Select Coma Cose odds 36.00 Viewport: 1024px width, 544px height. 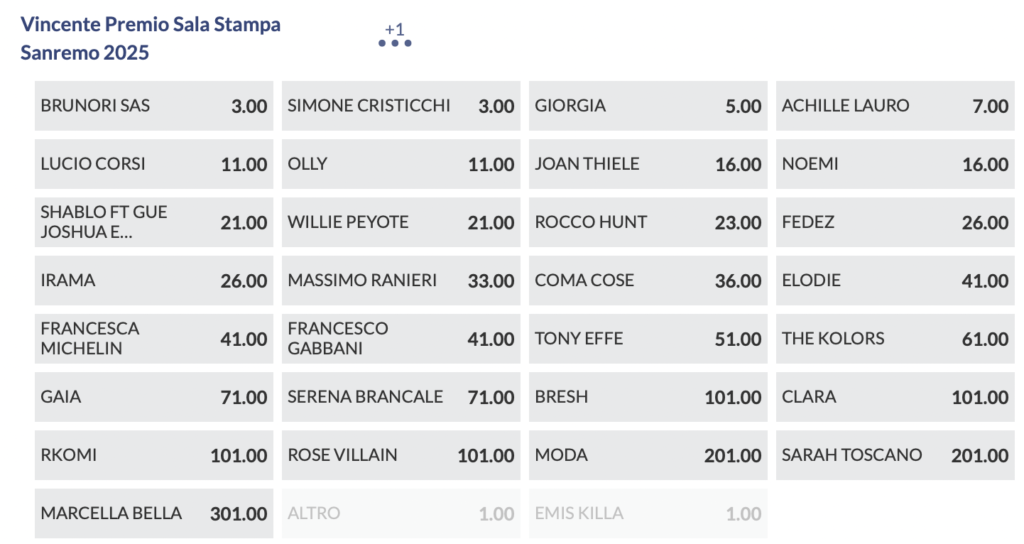[x=647, y=281]
